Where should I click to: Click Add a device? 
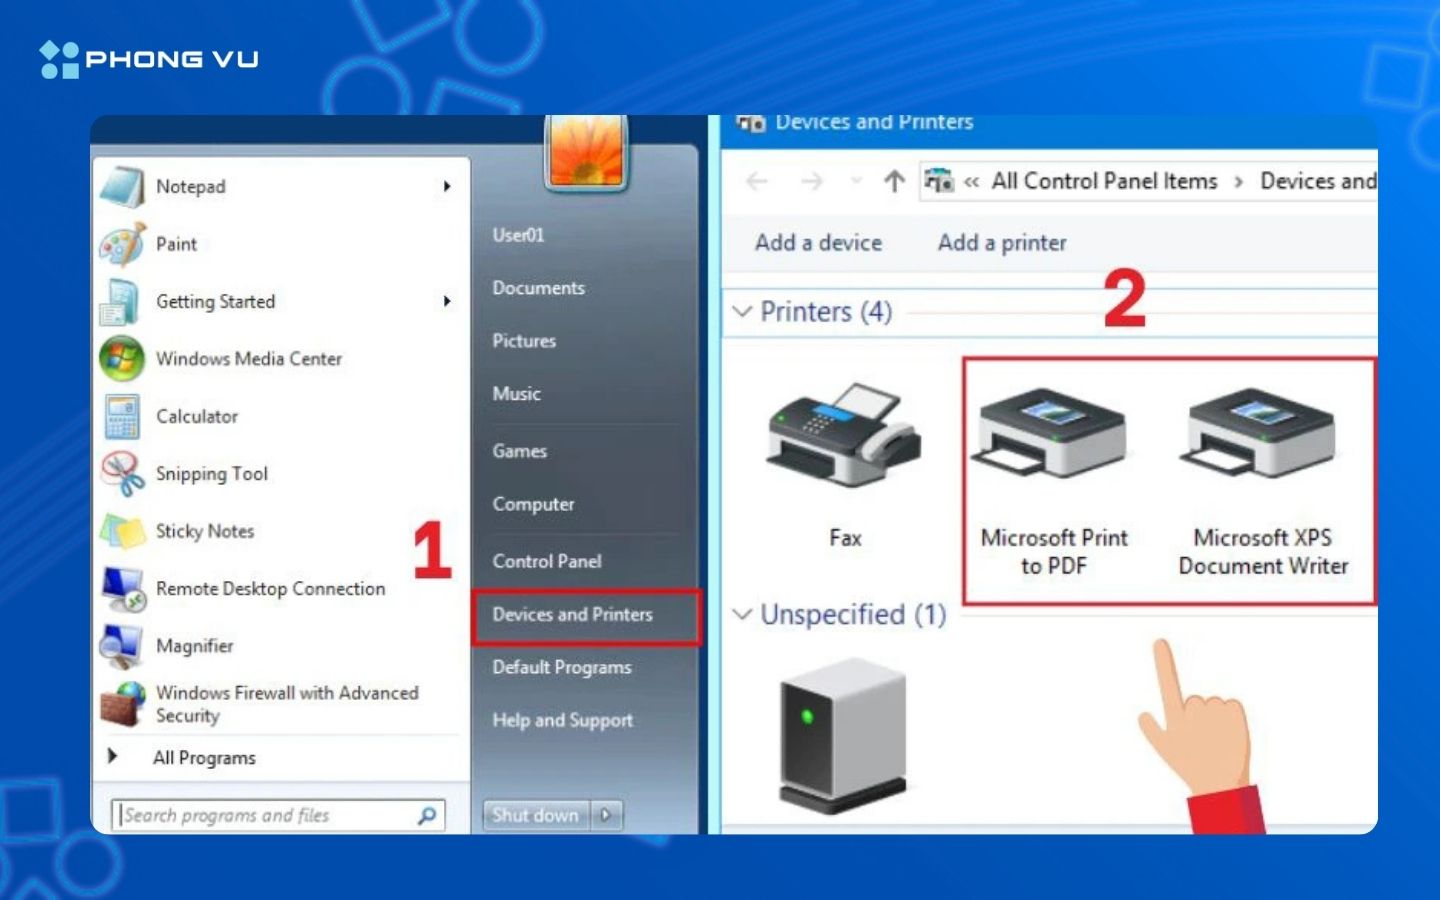coord(818,243)
